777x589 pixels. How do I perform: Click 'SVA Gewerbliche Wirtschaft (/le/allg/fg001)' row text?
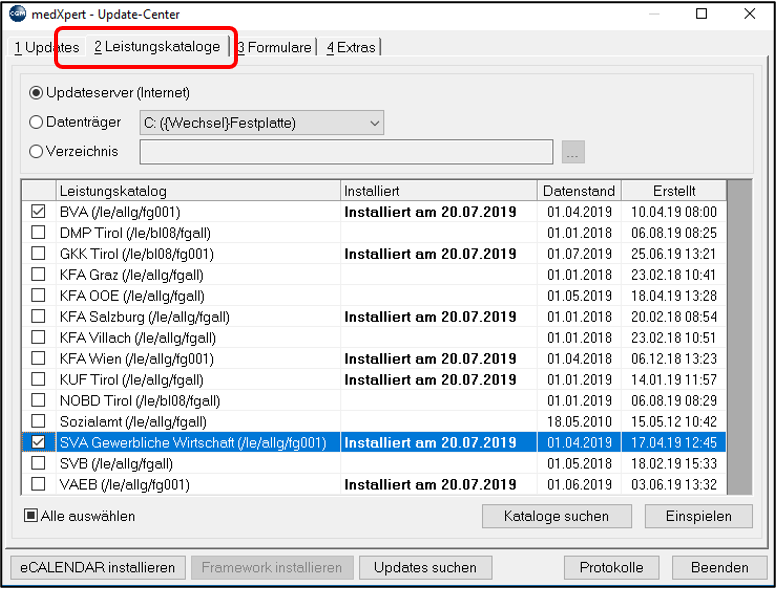pos(193,442)
